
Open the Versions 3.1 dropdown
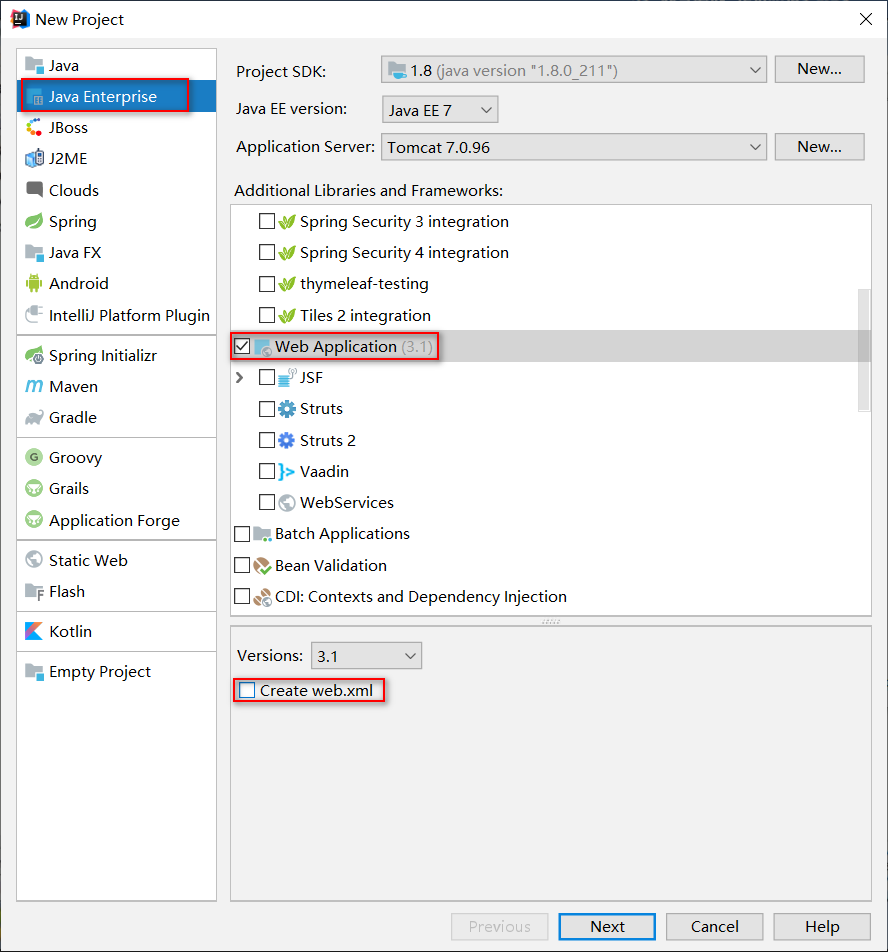click(x=366, y=656)
